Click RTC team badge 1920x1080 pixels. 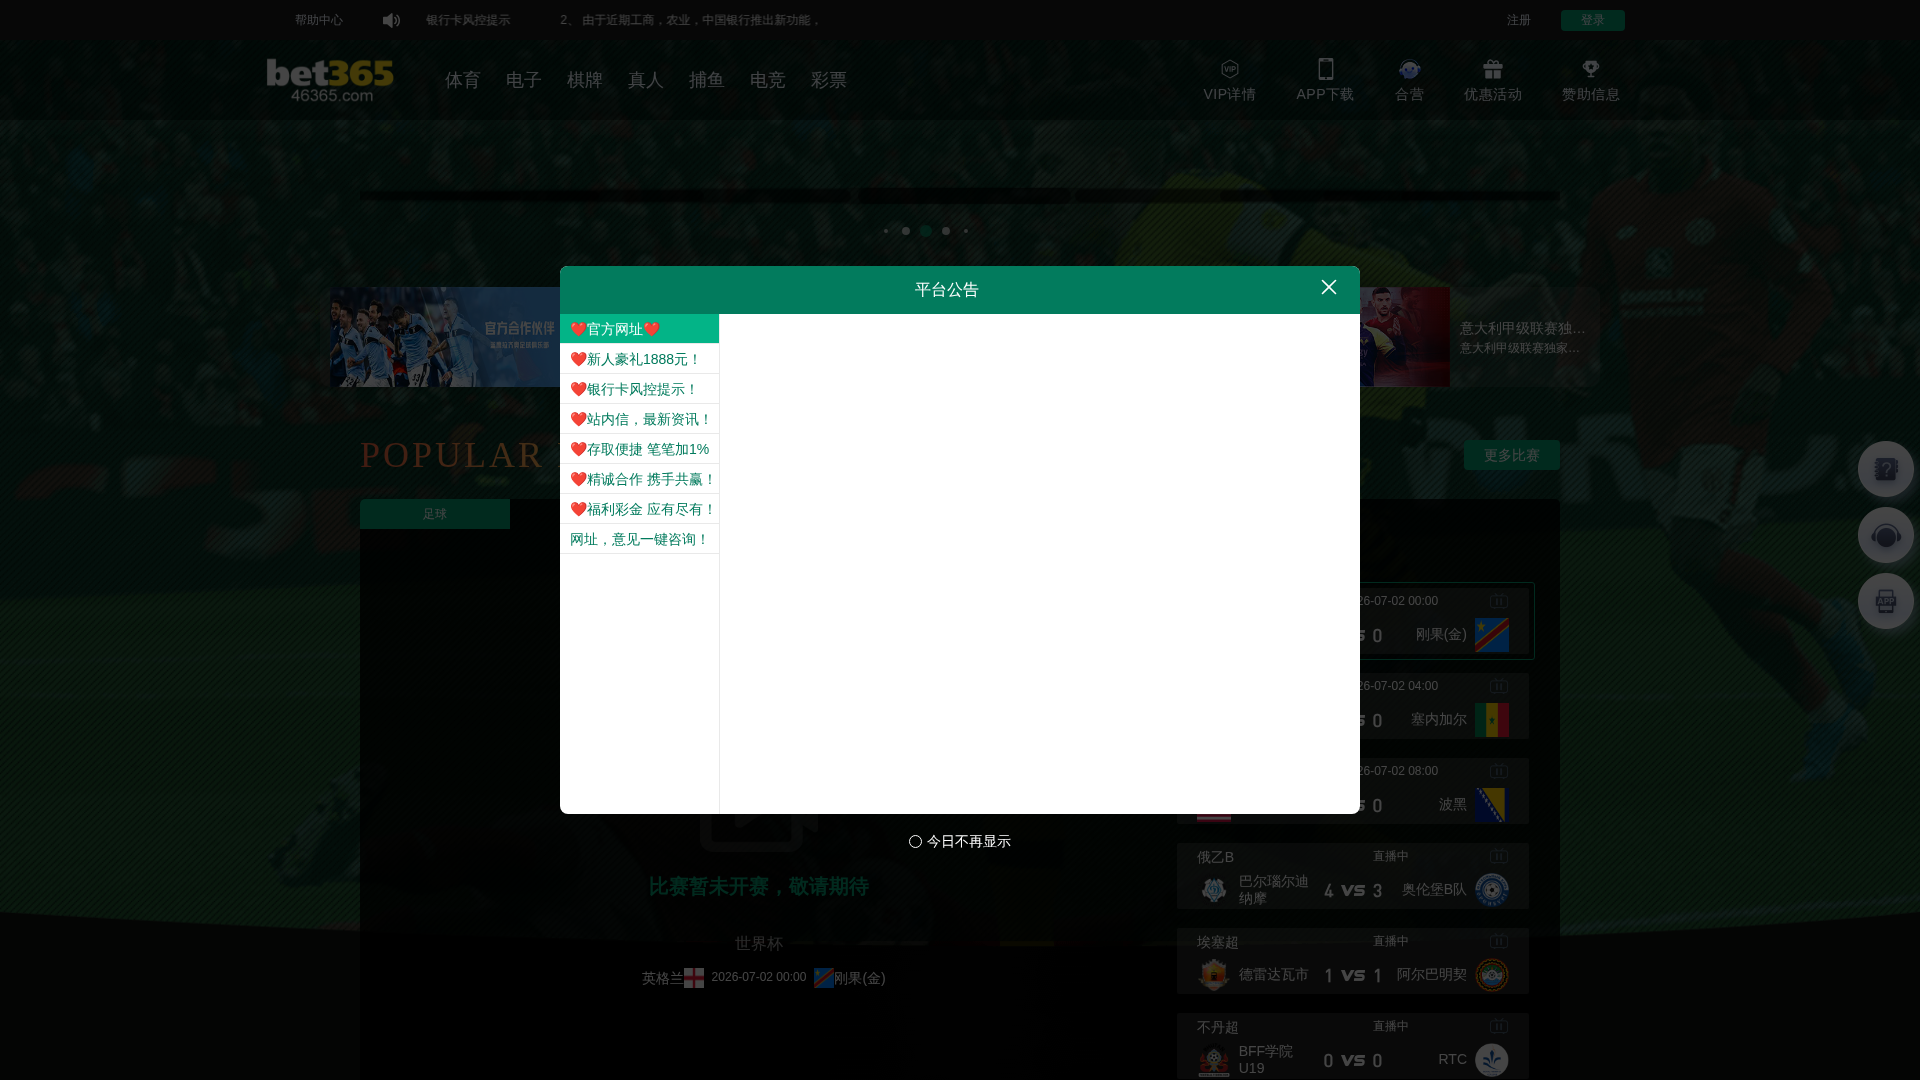tap(1491, 1060)
